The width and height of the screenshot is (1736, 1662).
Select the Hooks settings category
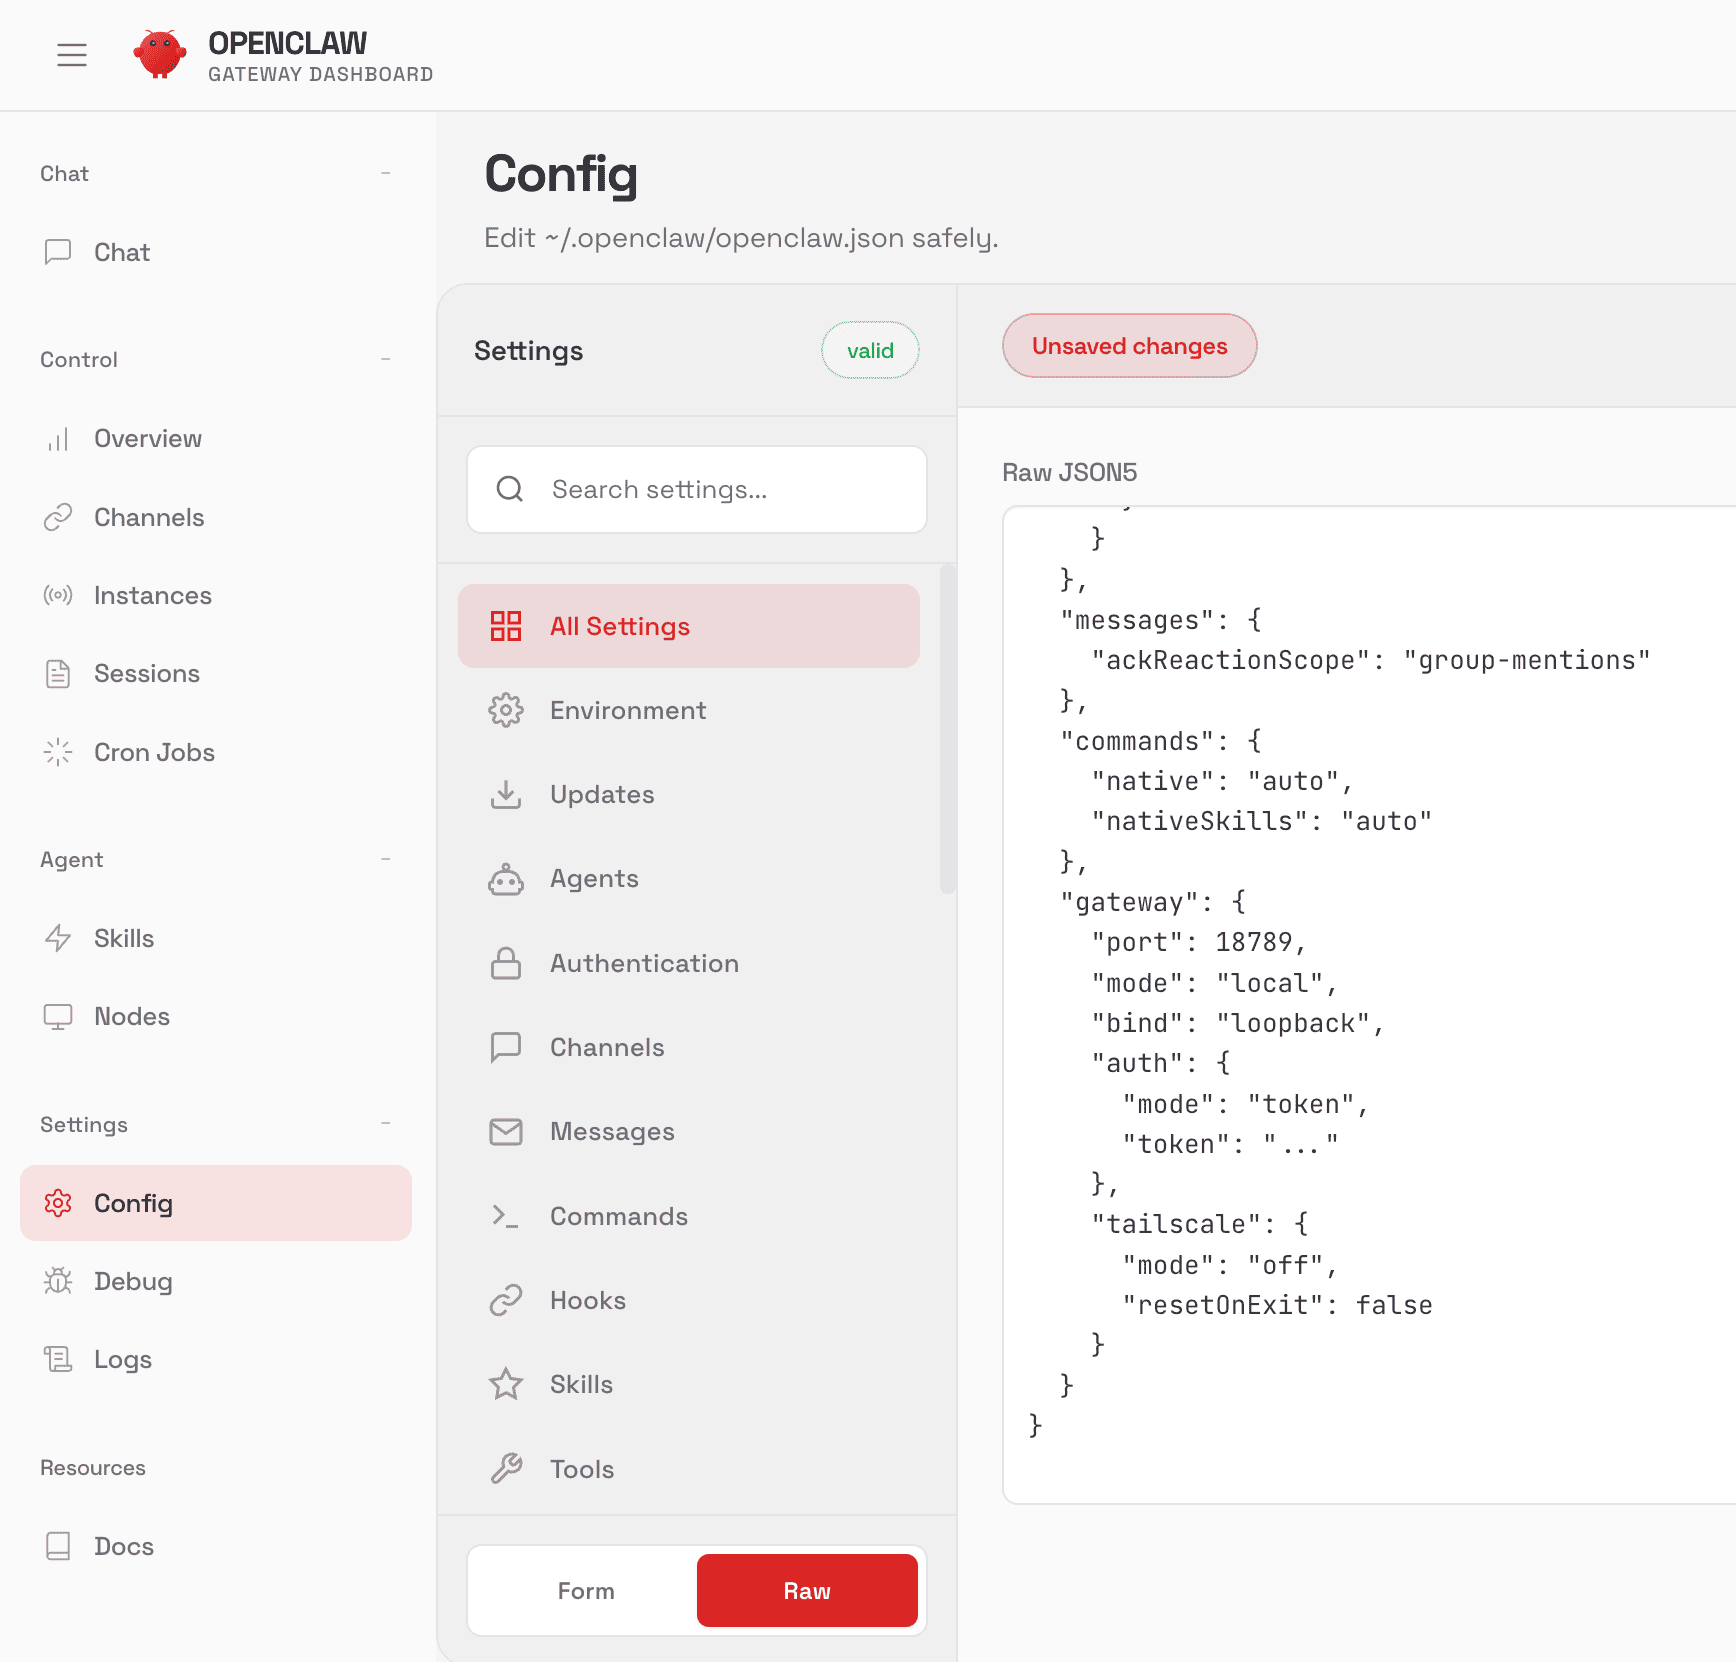pos(587,1300)
